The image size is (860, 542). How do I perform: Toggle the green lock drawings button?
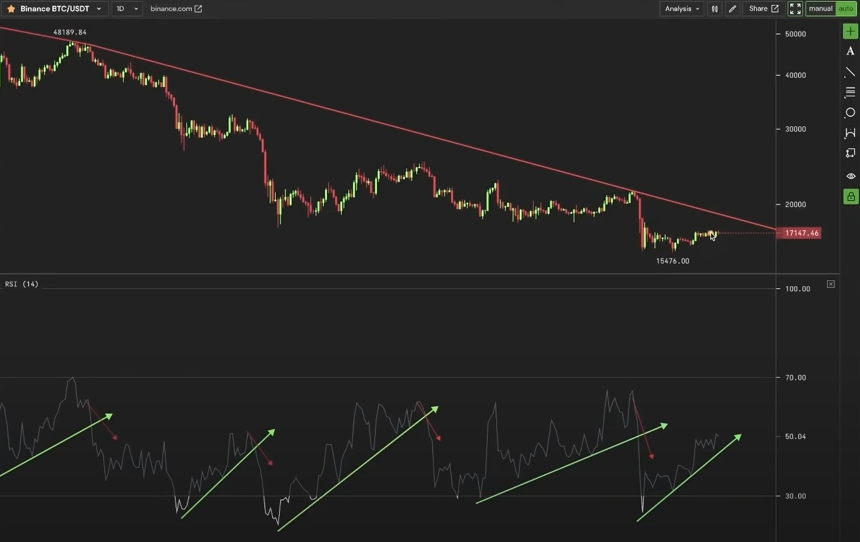[851, 196]
